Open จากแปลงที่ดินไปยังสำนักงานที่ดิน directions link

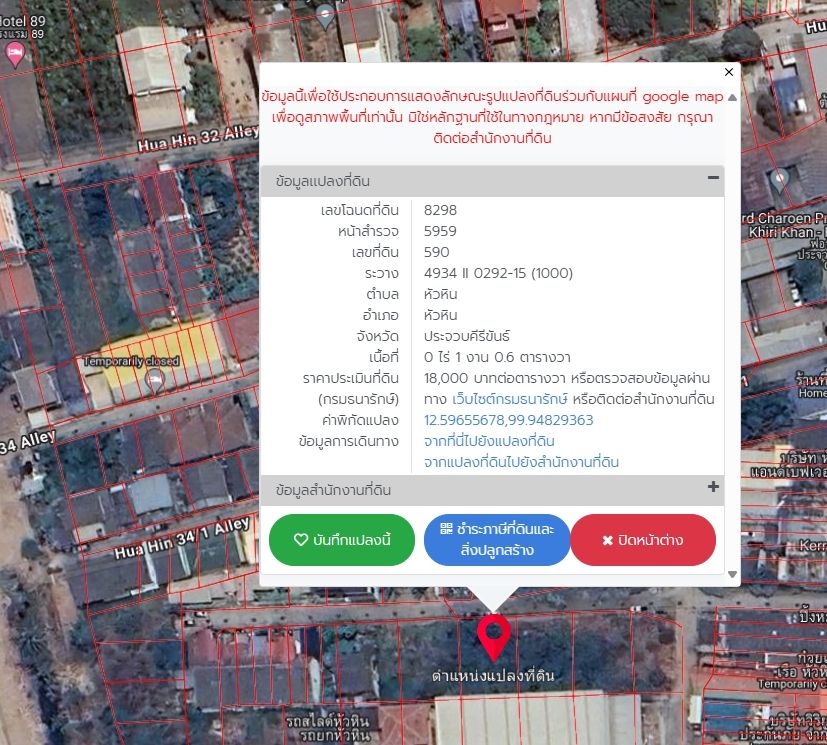[521, 462]
